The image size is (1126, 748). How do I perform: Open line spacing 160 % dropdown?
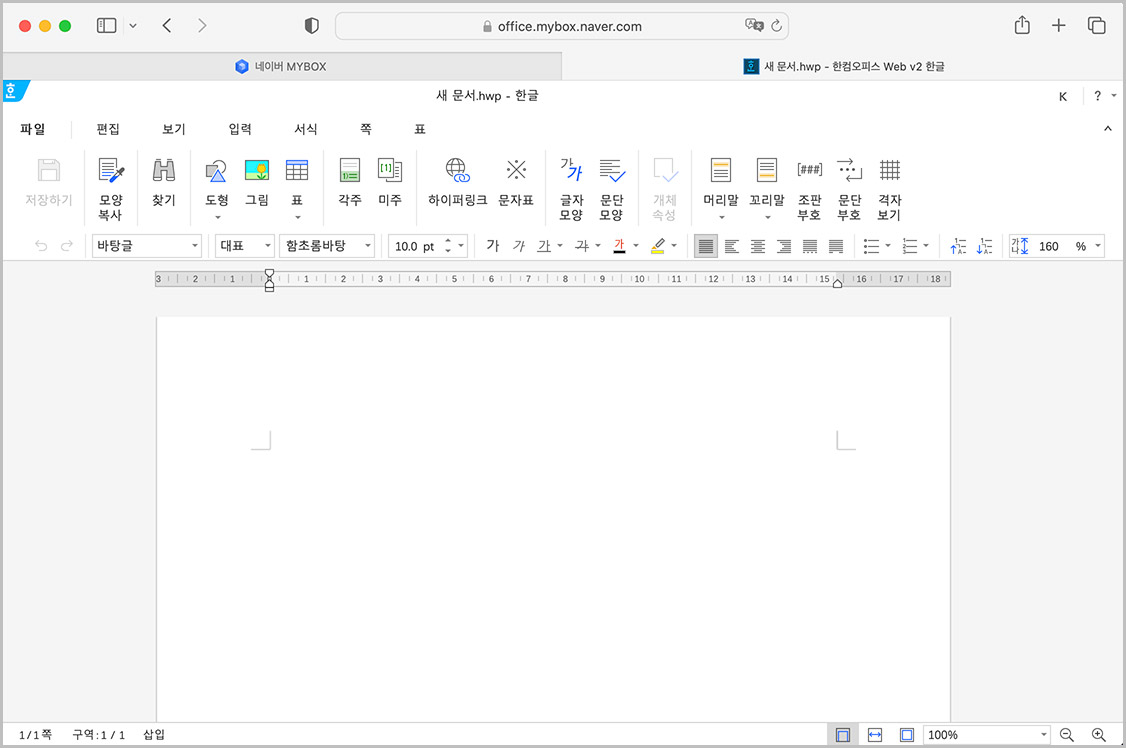coord(1097,246)
